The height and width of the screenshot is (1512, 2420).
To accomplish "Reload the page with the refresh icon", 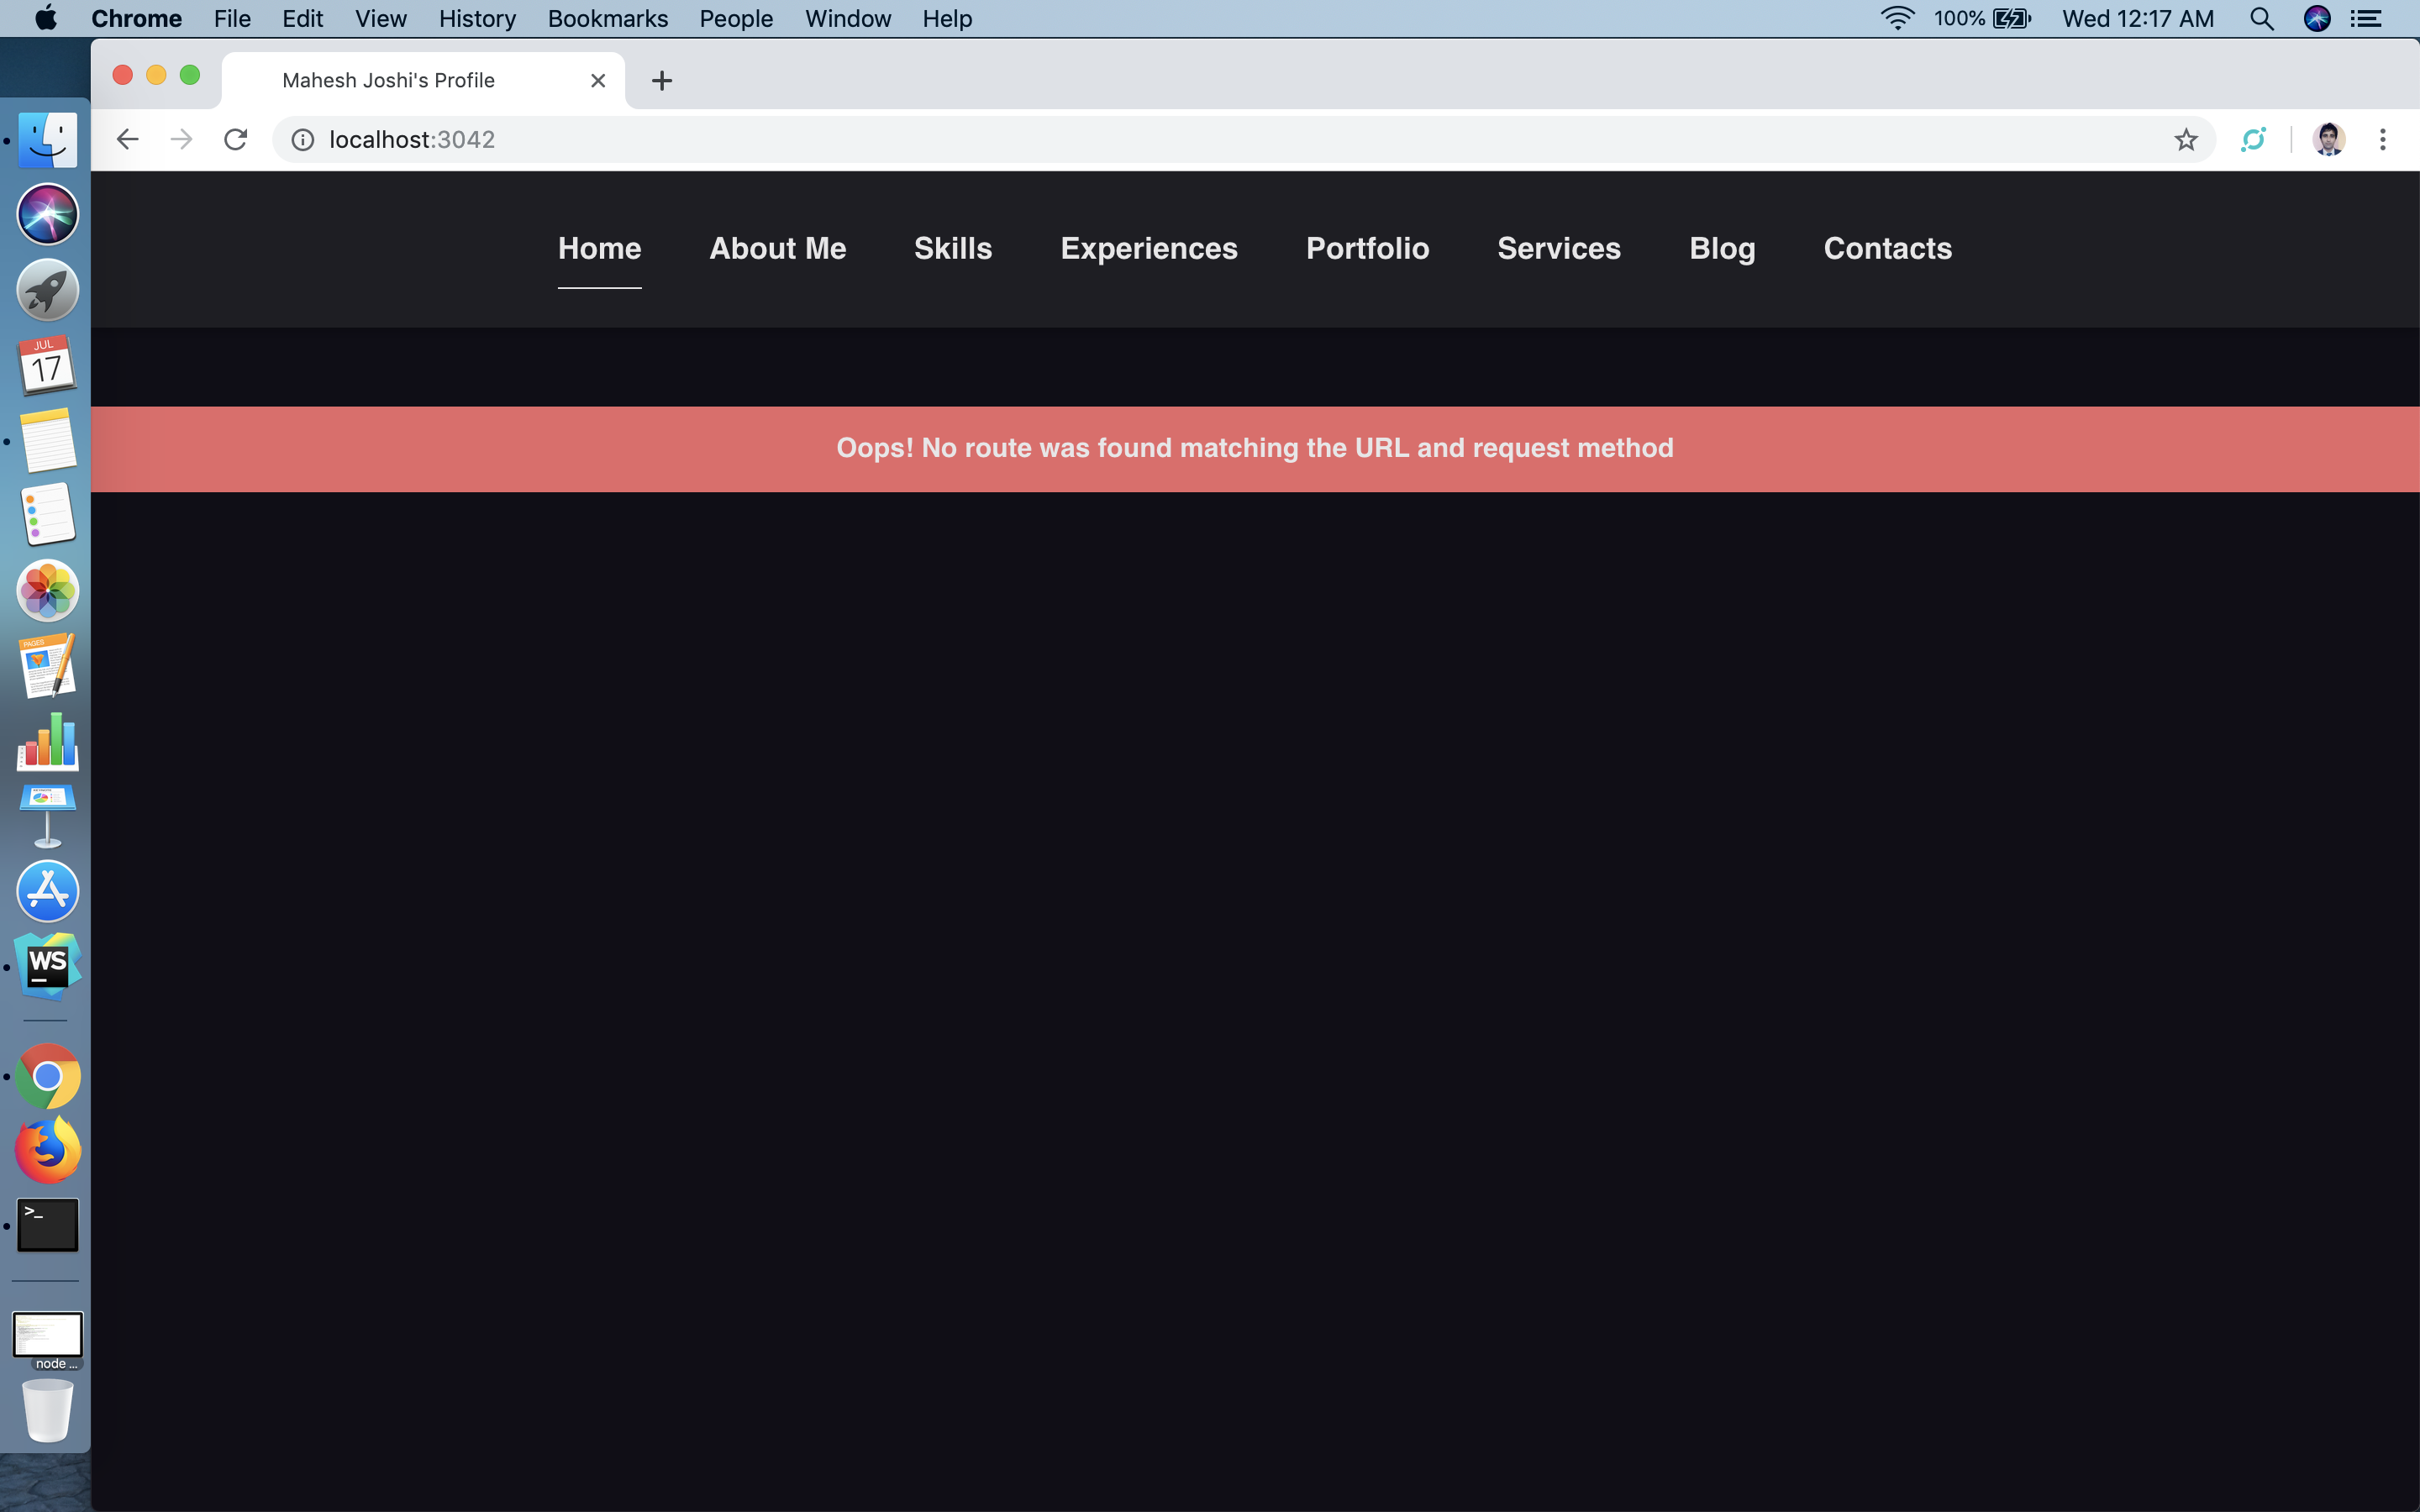I will coord(235,139).
